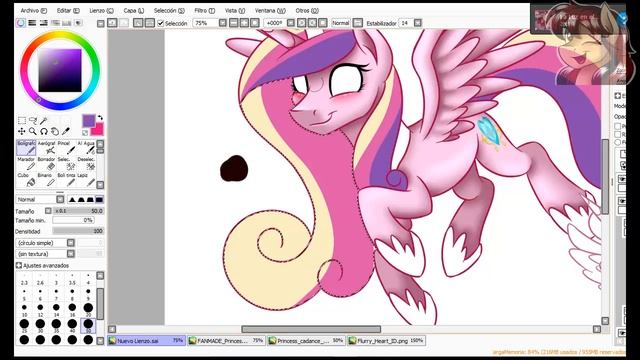The height and width of the screenshot is (360, 640).
Task: Click the pink background color swatch
Action: coord(99,130)
